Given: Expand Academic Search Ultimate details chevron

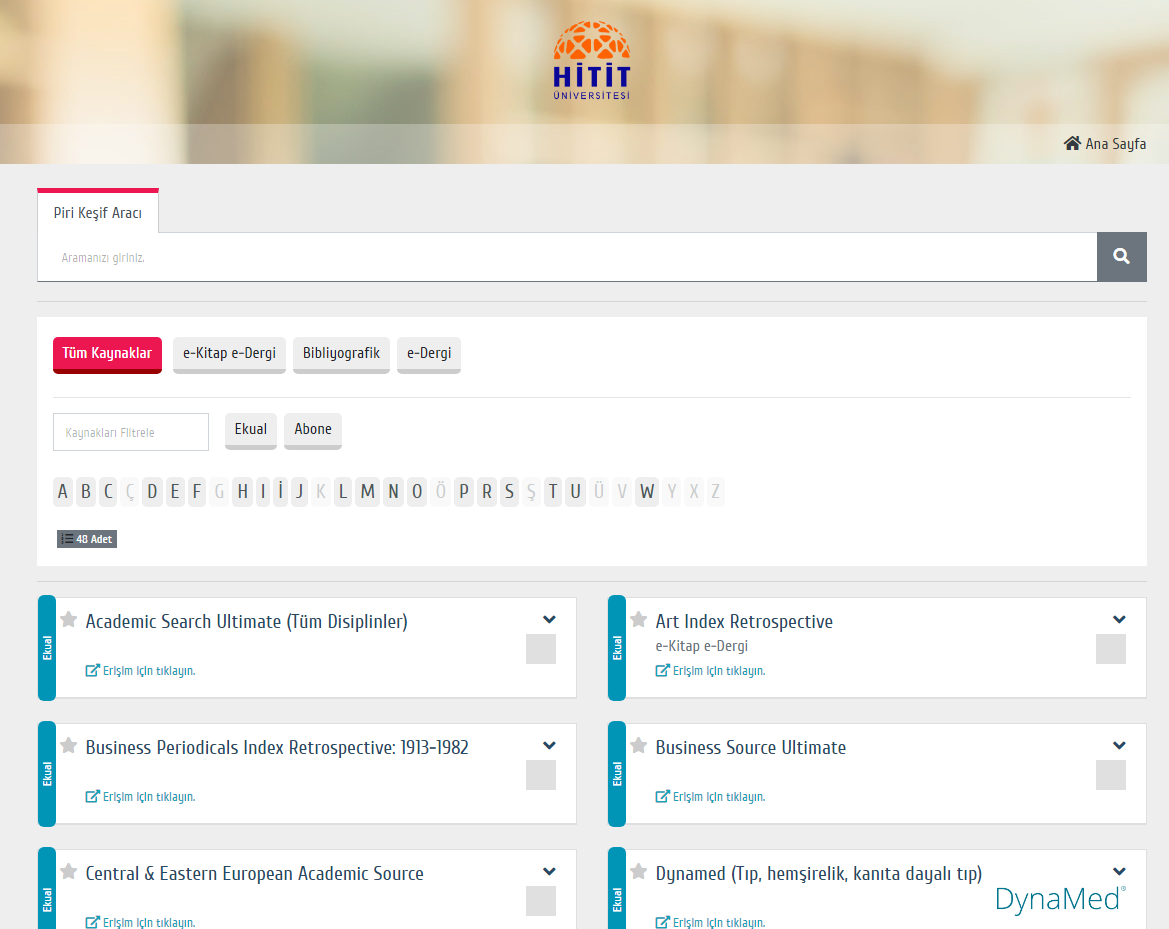Looking at the screenshot, I should tap(549, 620).
